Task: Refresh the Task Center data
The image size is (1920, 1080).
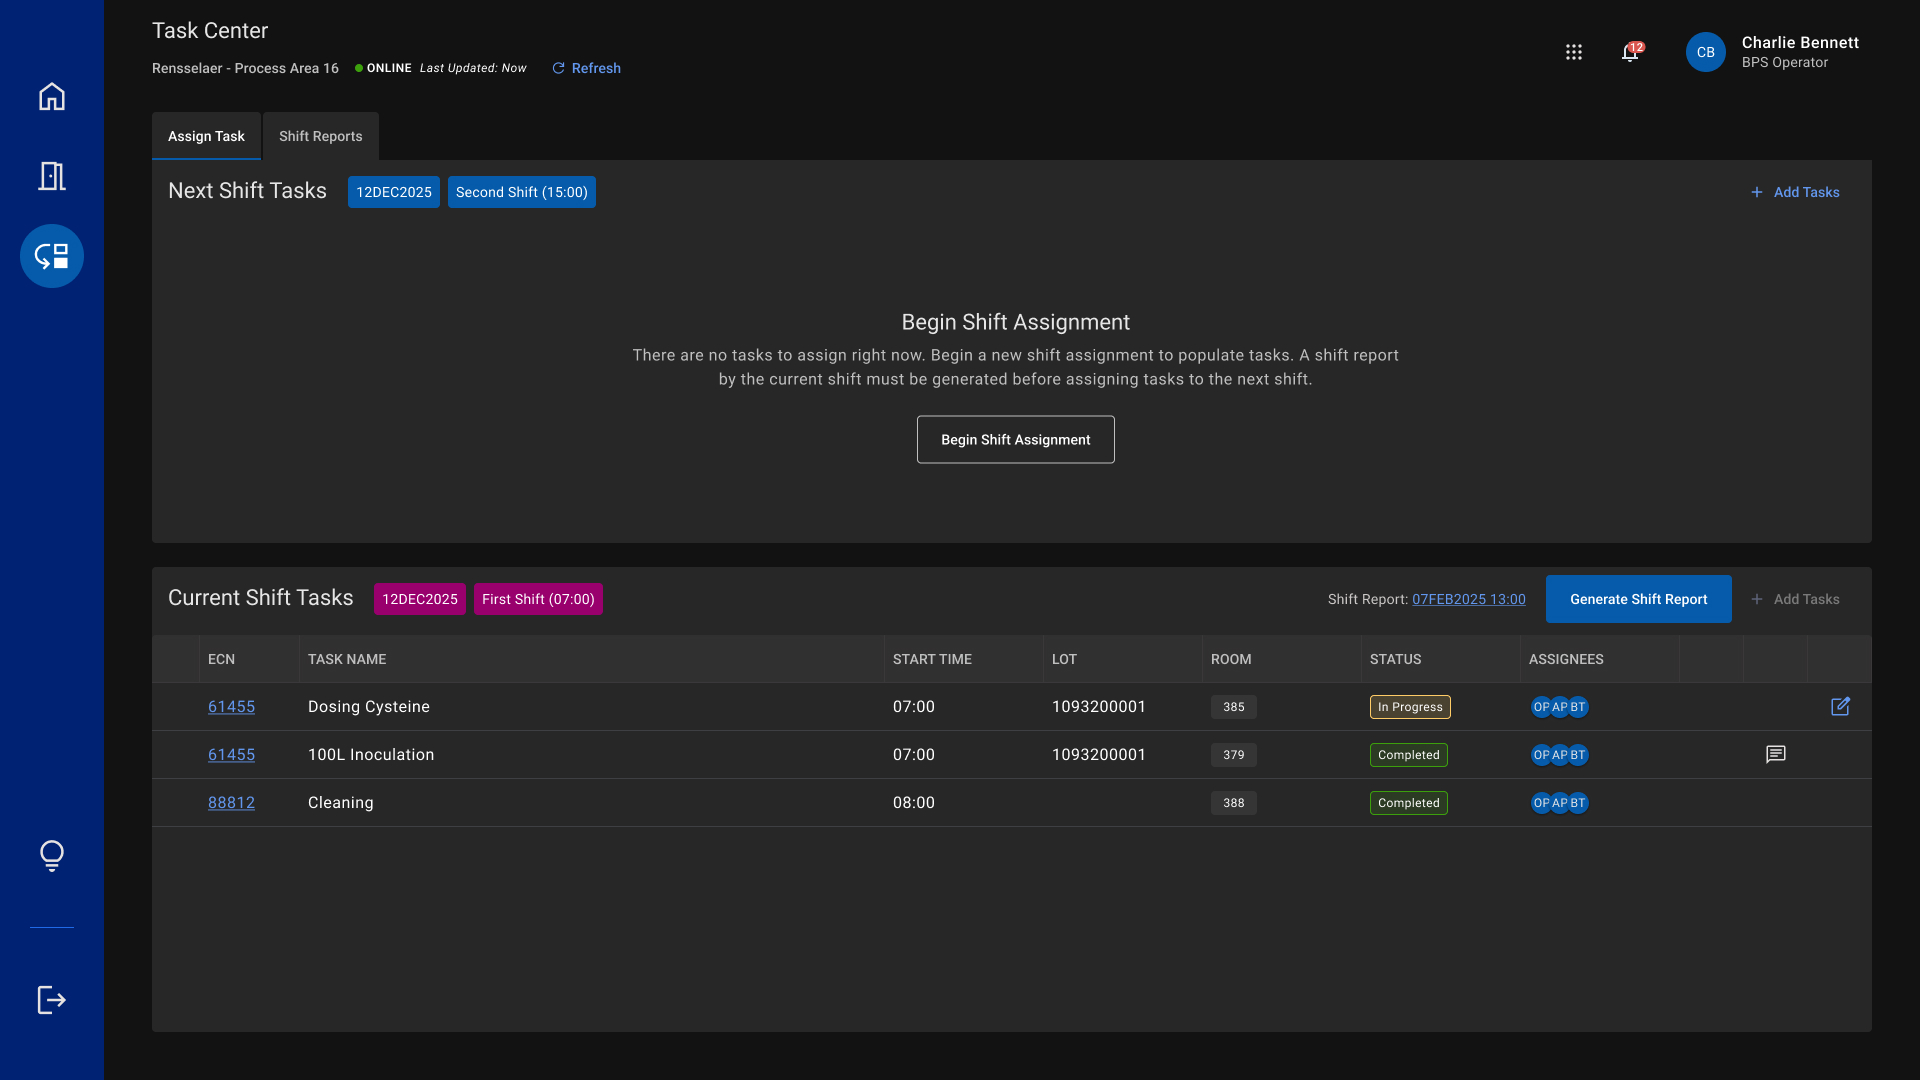Action: (586, 68)
